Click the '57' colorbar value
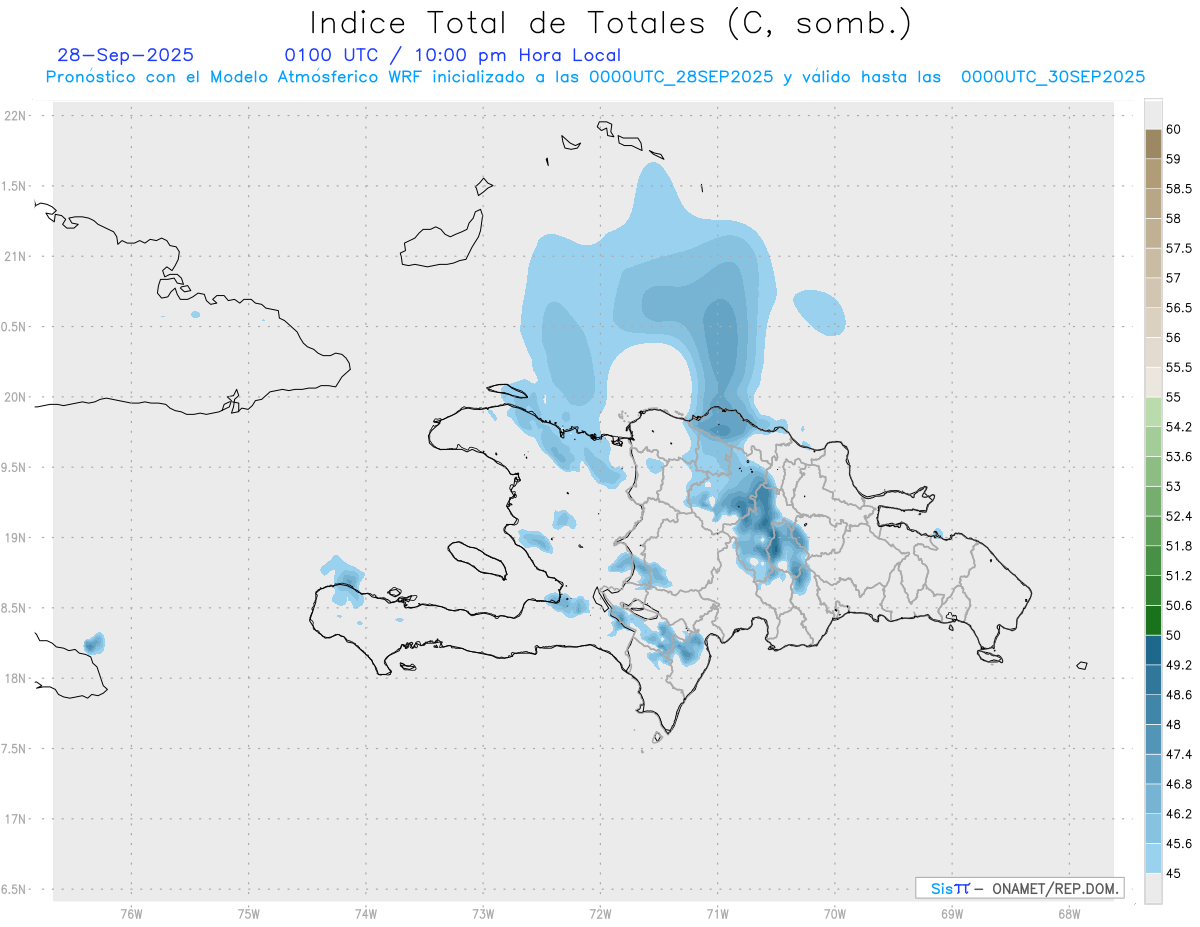 (x=1173, y=278)
